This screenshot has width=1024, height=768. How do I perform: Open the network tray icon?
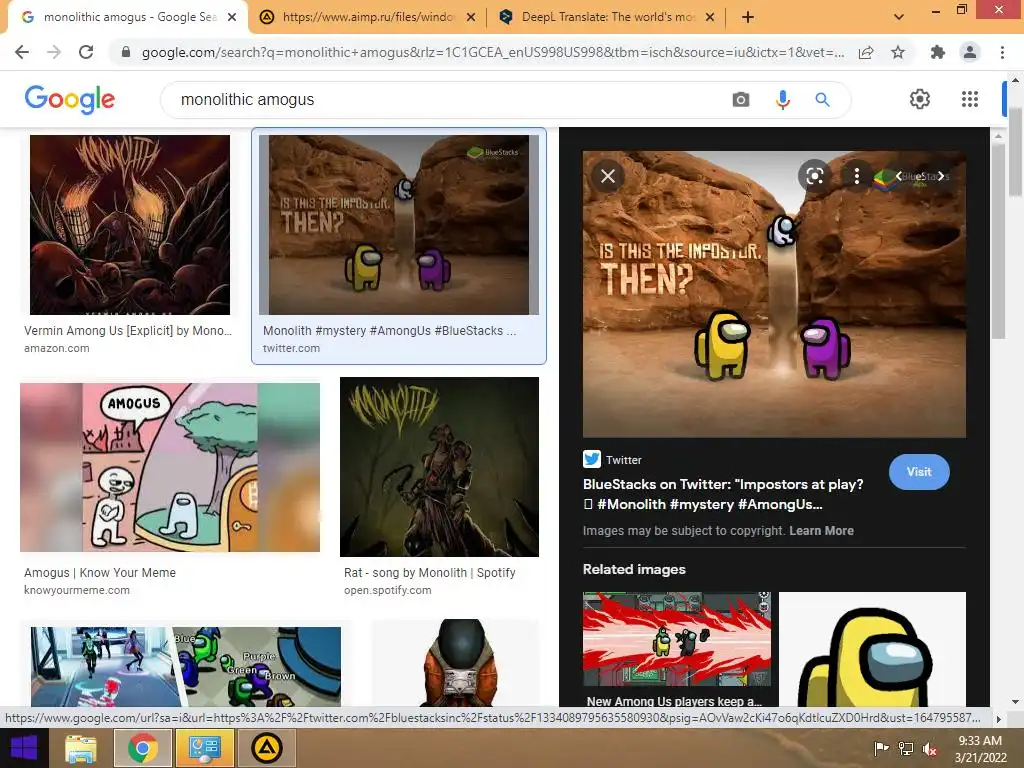pos(906,749)
